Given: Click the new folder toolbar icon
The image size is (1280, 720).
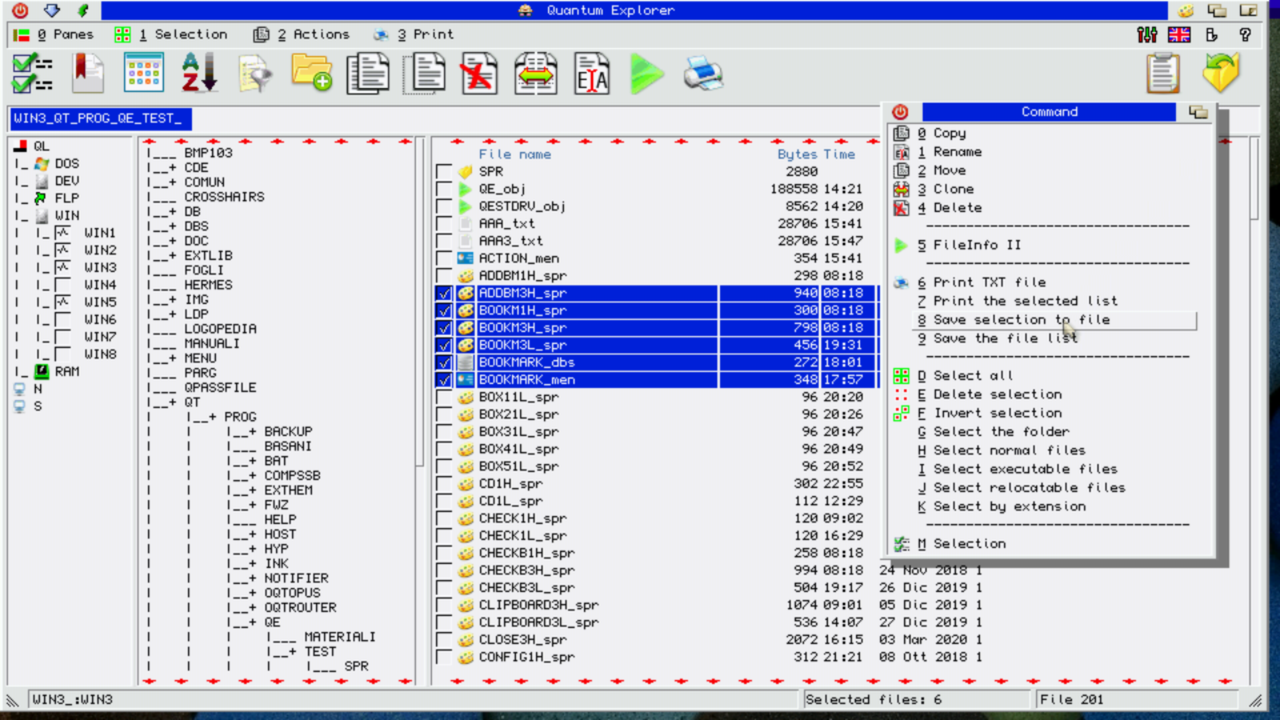Looking at the screenshot, I should 312,74.
